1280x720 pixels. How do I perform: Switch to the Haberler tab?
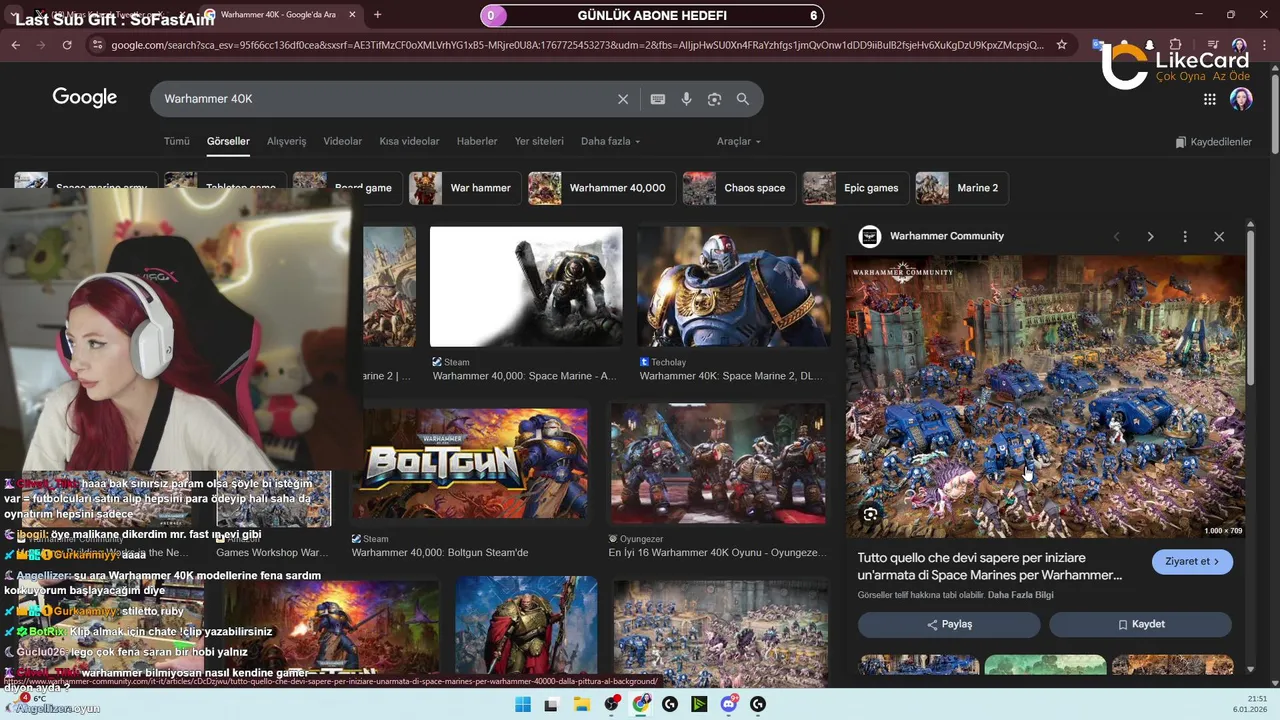(x=477, y=141)
